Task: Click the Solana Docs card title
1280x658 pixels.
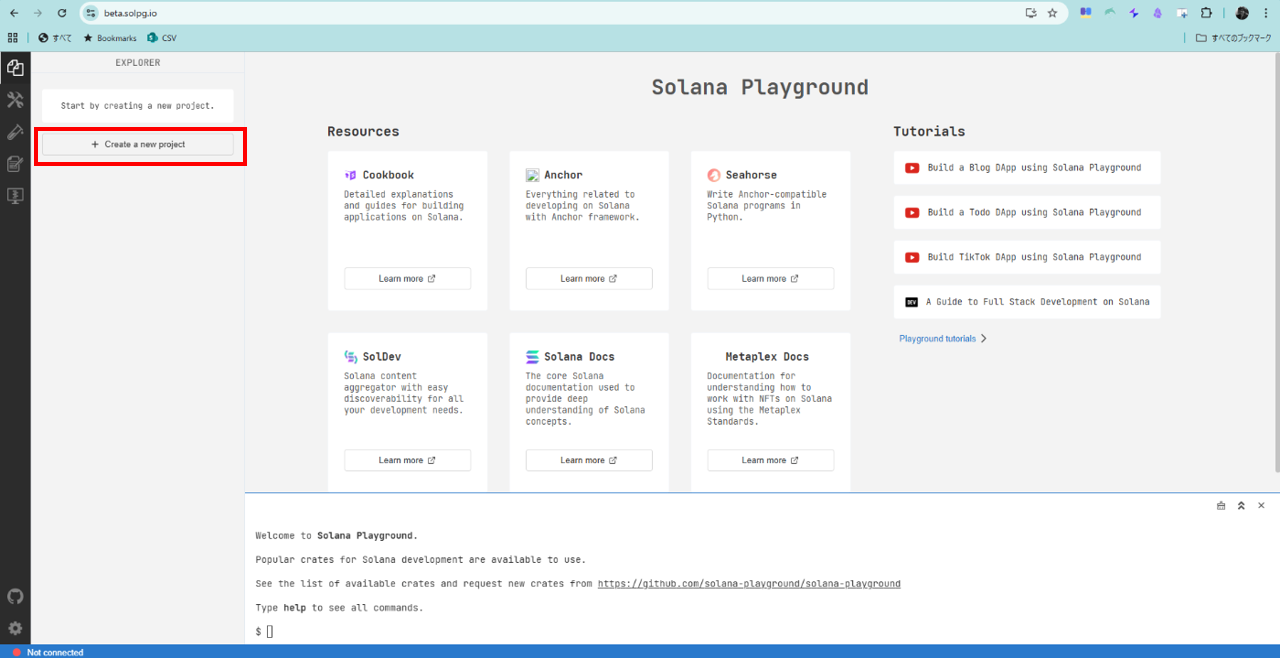Action: (579, 357)
